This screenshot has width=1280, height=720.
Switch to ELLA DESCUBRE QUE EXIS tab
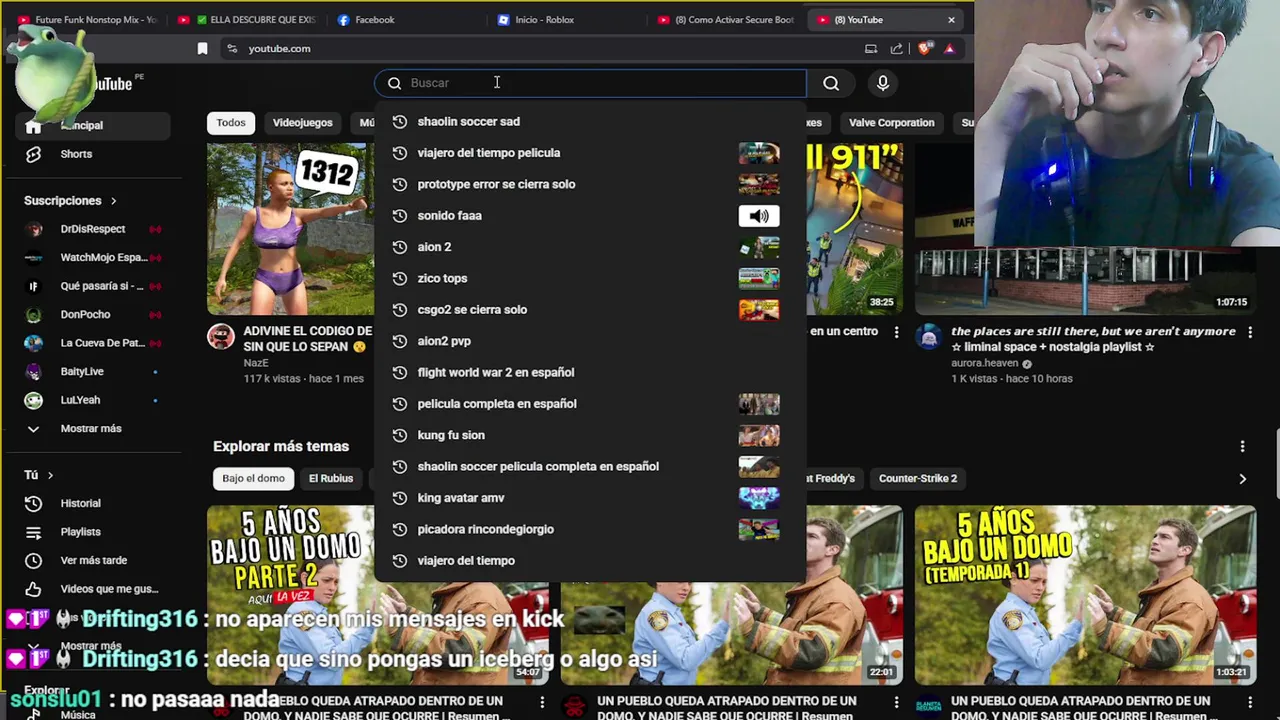click(x=246, y=20)
